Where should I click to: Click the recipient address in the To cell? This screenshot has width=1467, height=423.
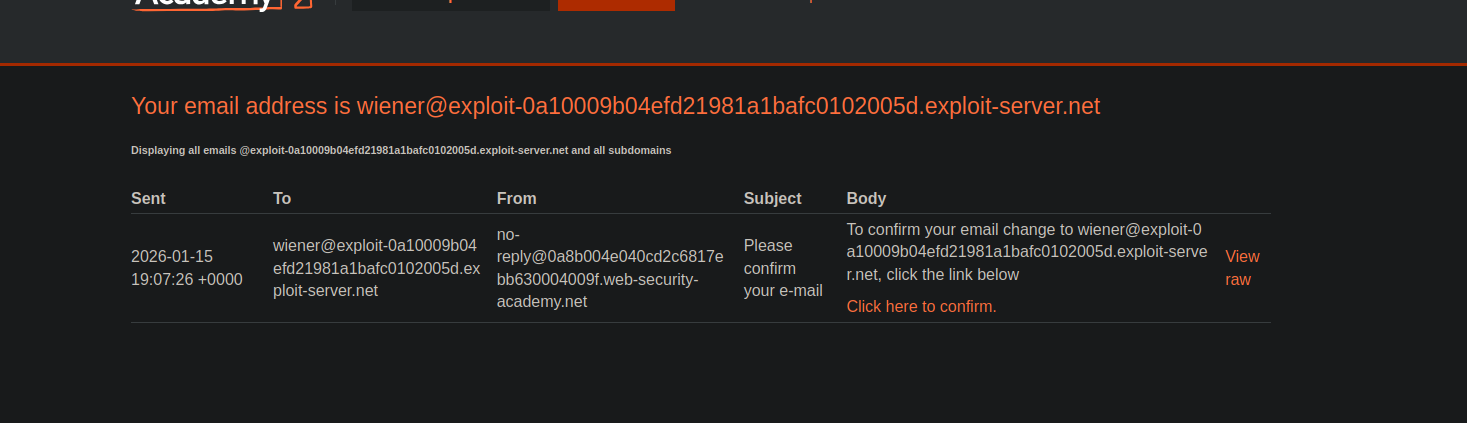pyautogui.click(x=376, y=268)
